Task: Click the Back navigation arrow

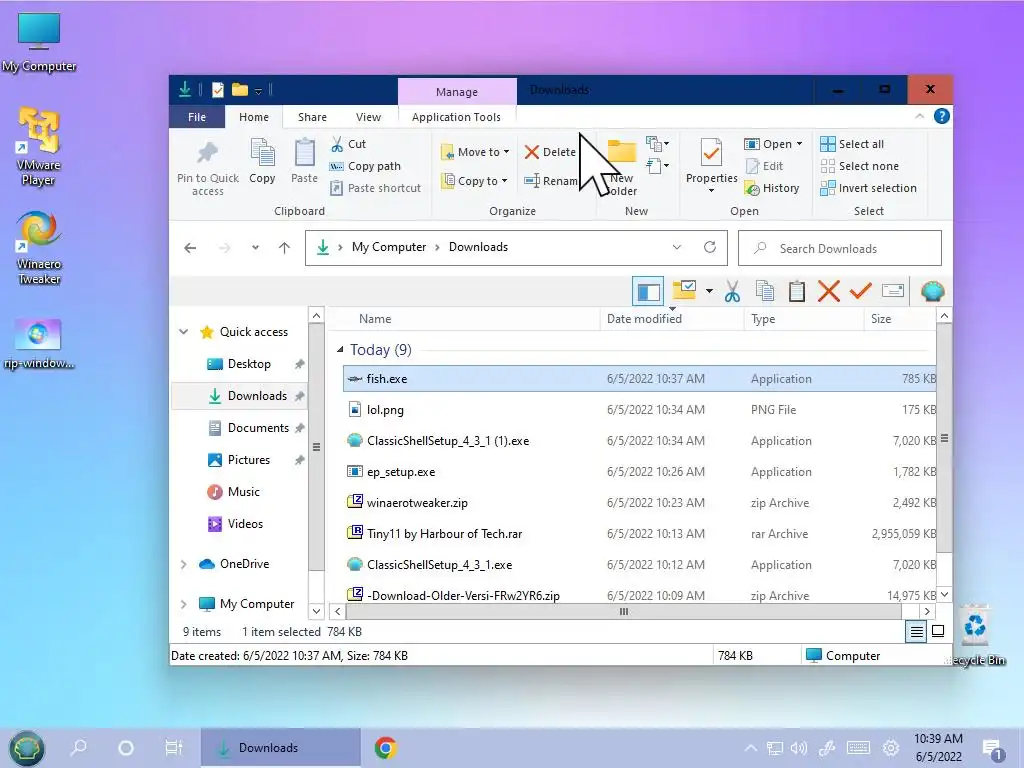Action: (190, 248)
